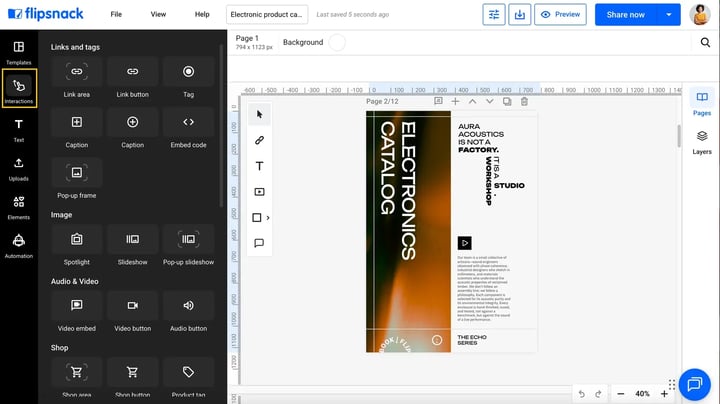This screenshot has height=404, width=720.
Task: Expand the shape tool options arrow
Action: (268, 218)
